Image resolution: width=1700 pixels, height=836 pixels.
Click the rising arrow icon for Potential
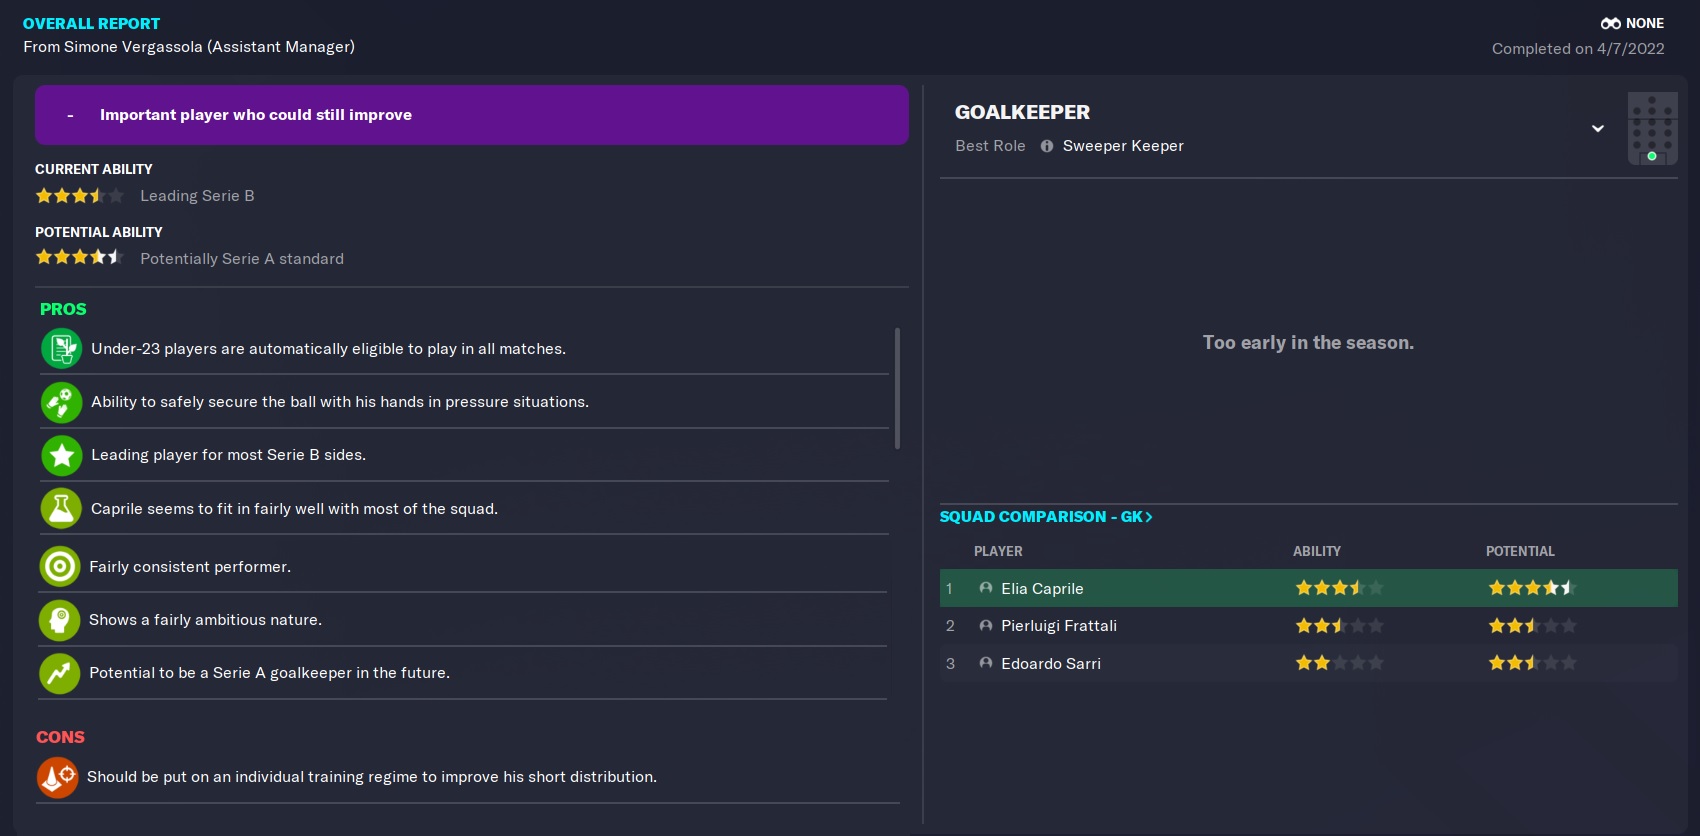(x=59, y=673)
